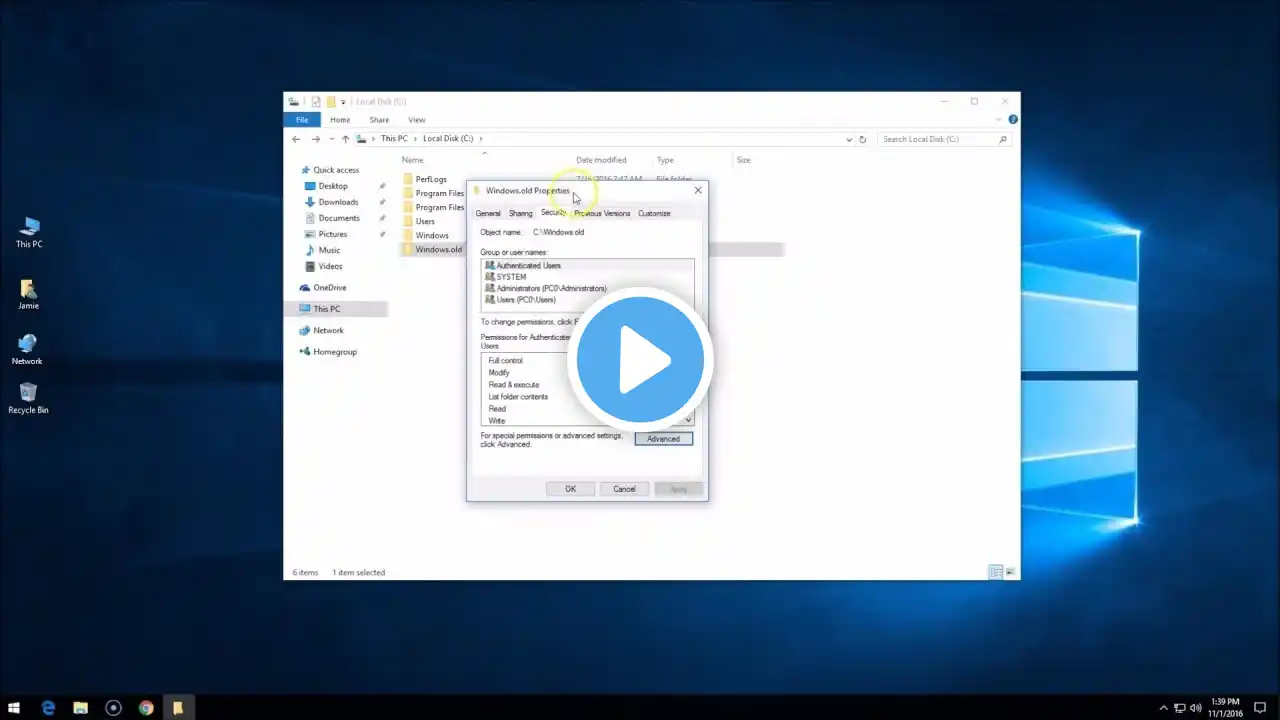The width and height of the screenshot is (1280, 720).
Task: Select Documents in the navigation pane
Action: click(x=339, y=218)
